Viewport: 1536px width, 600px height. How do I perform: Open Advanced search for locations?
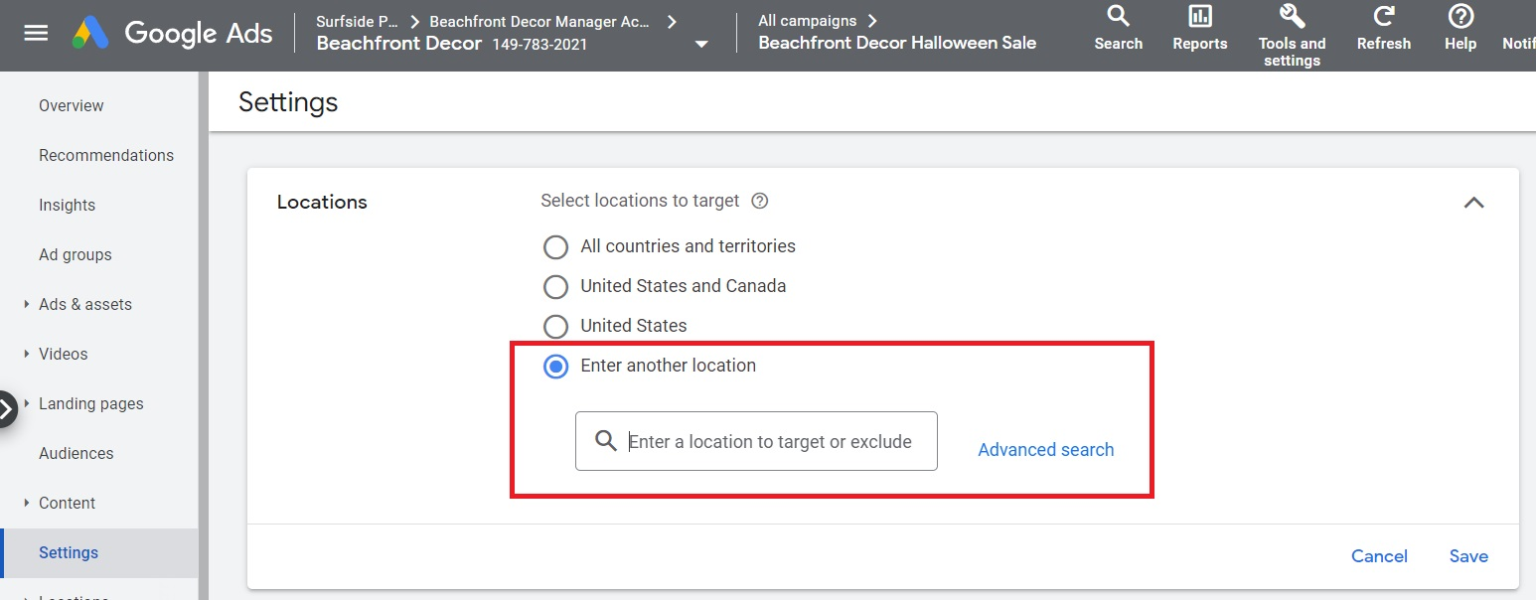coord(1045,449)
